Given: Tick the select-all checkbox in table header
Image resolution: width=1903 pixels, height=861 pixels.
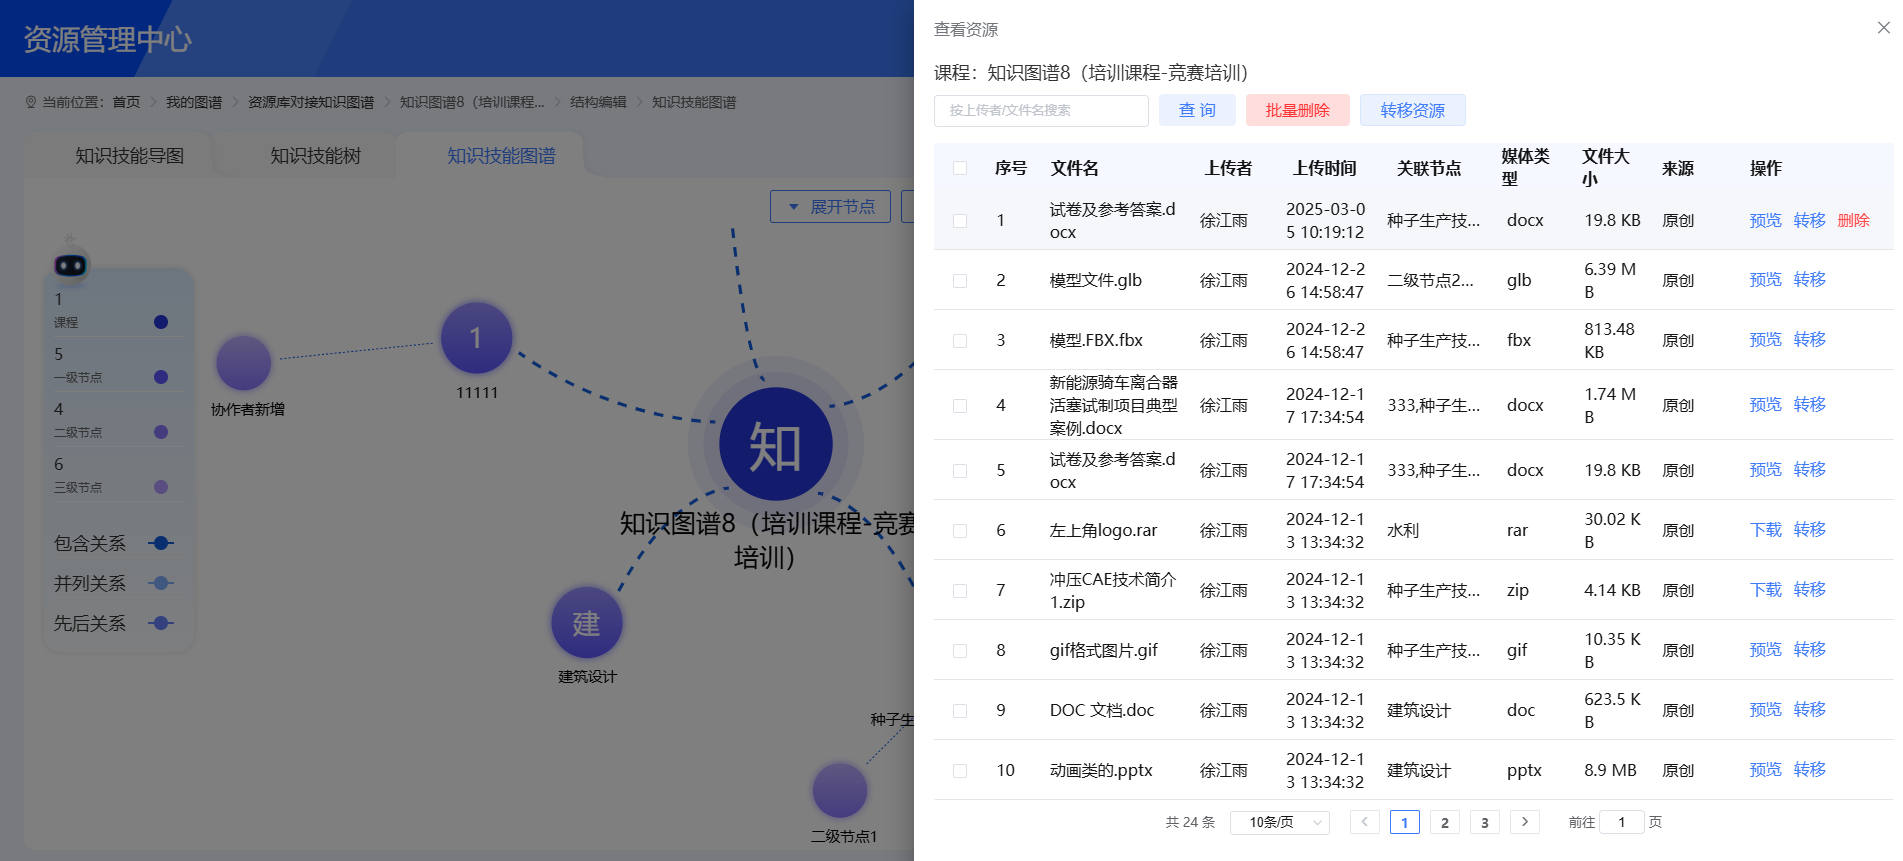Looking at the screenshot, I should (960, 168).
